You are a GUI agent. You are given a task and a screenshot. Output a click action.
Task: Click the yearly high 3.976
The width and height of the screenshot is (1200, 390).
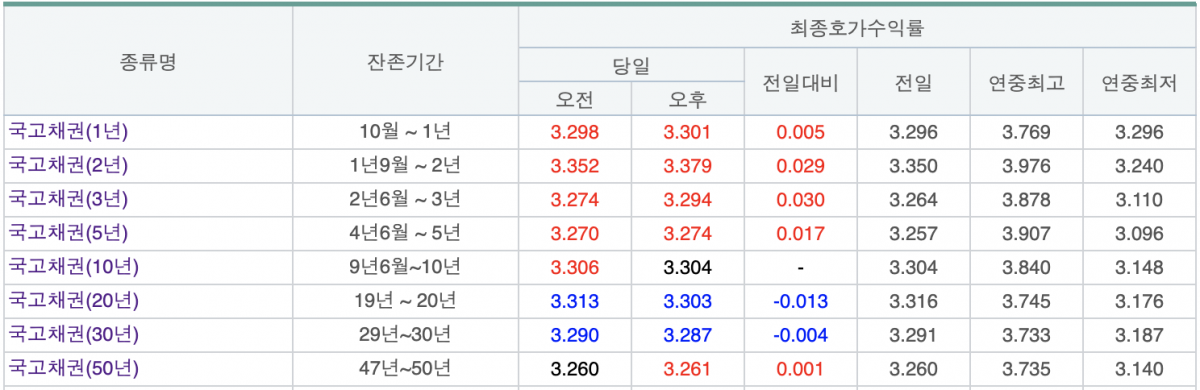(1026, 166)
